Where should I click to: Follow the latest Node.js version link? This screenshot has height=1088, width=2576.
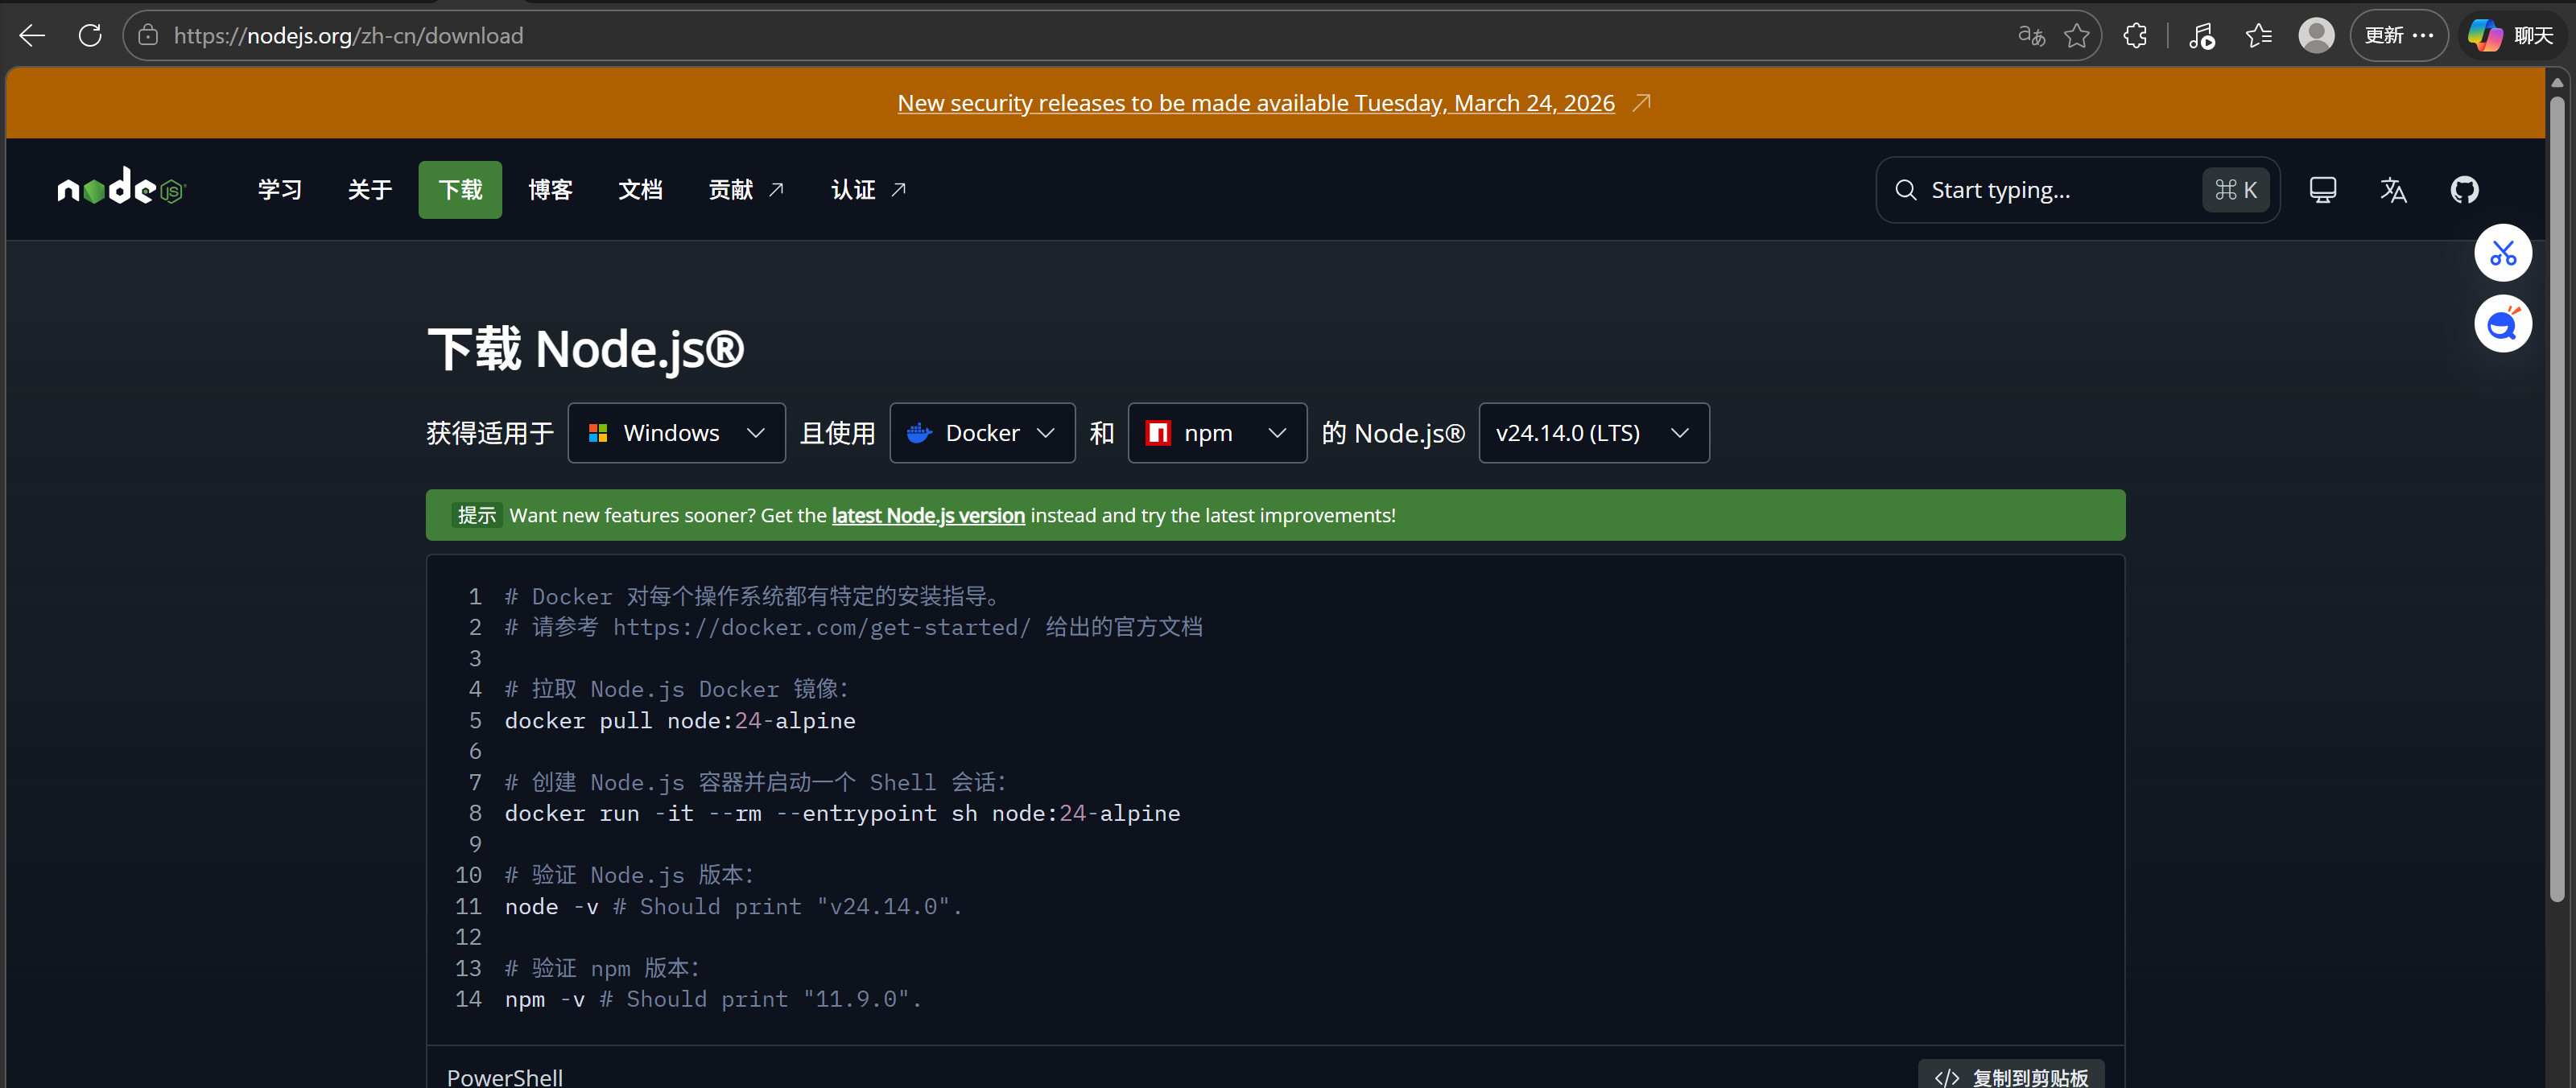928,515
